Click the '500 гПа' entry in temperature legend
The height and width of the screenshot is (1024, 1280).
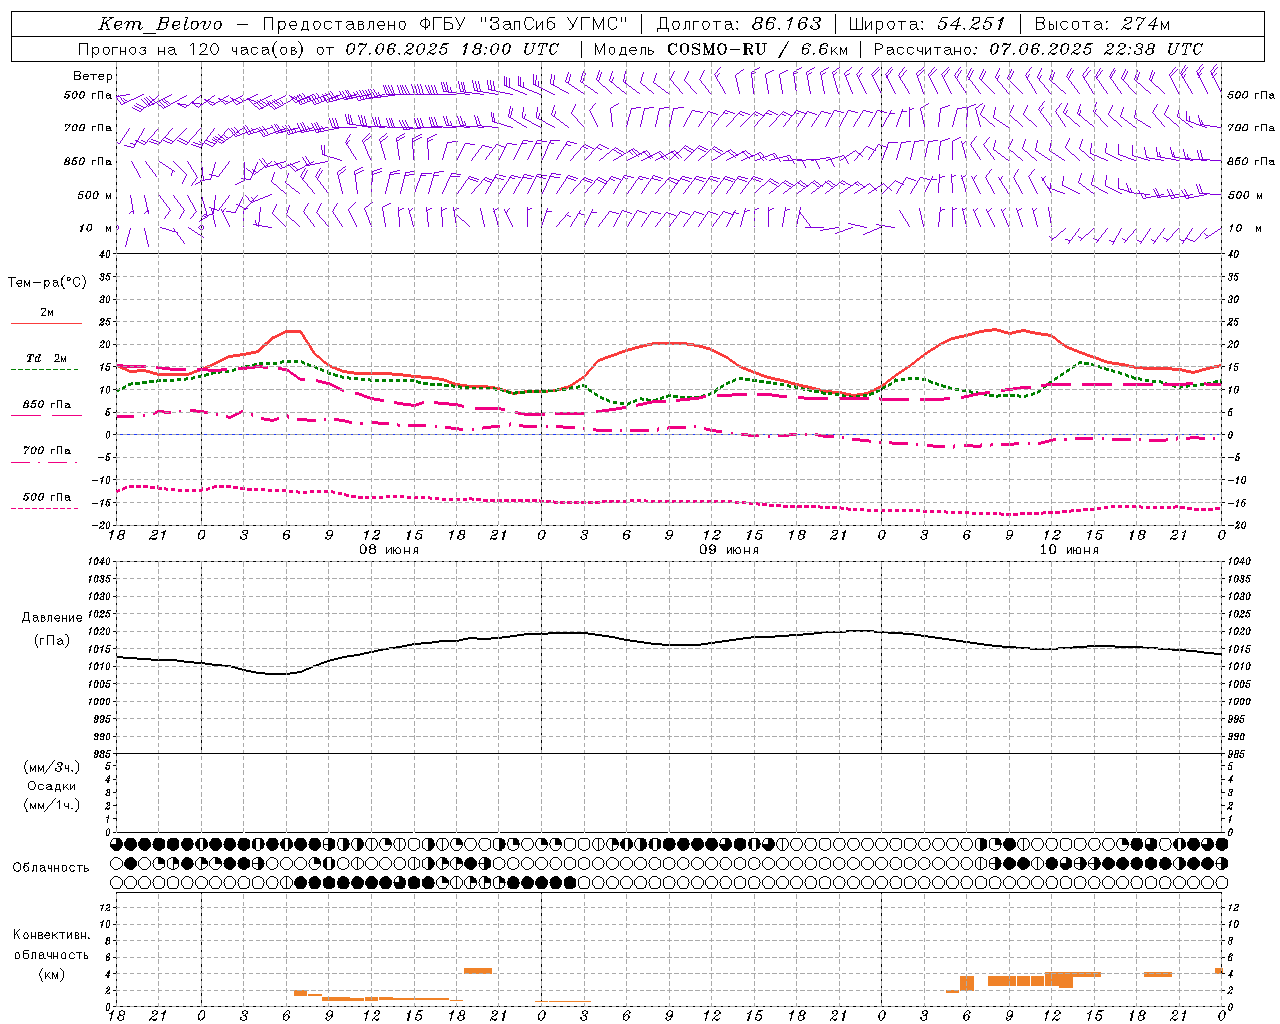[47, 497]
